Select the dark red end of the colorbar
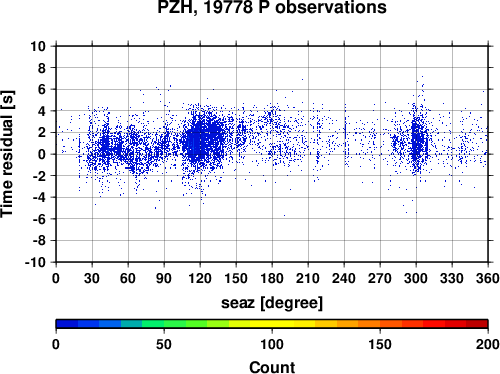 (x=477, y=324)
